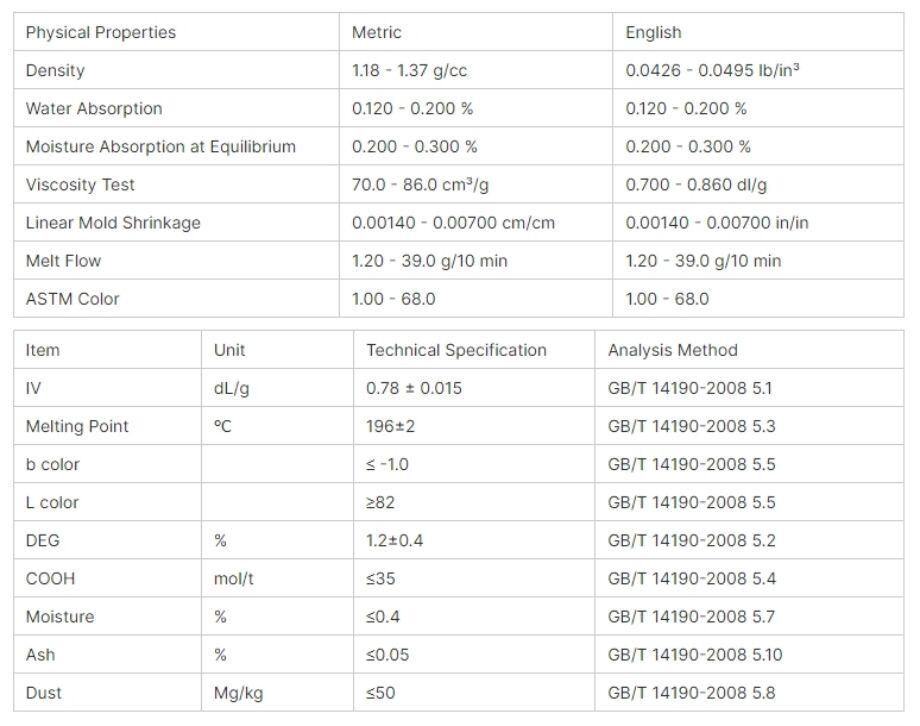Select the IV specification 0.78 ± 0.015
Viewport: 920px width, 726px height.
[414, 388]
